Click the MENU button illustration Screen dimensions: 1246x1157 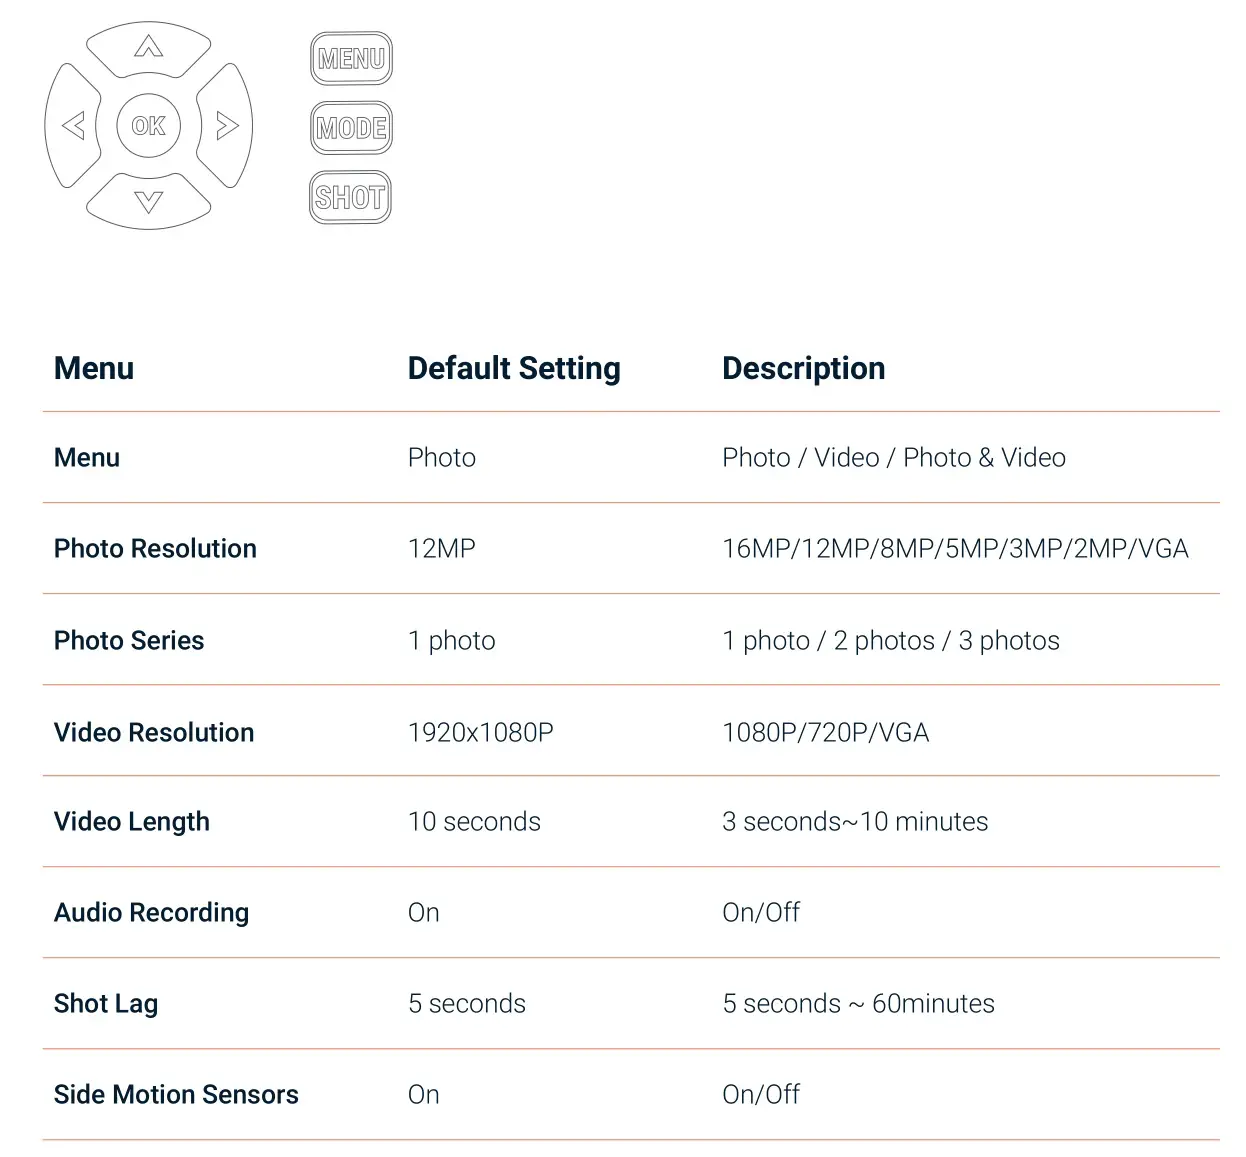(351, 59)
